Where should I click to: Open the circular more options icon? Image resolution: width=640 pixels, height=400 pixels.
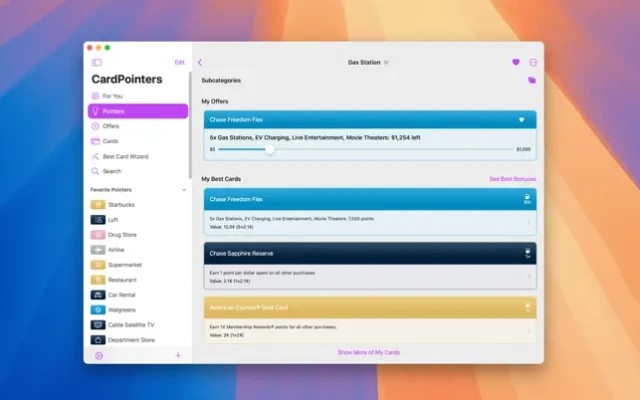(533, 62)
